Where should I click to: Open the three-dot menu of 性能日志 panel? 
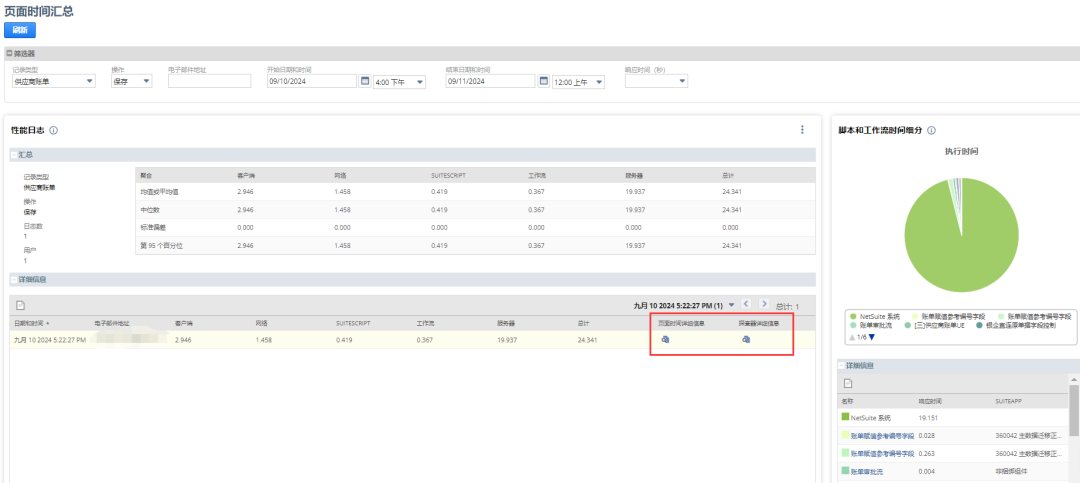[802, 130]
